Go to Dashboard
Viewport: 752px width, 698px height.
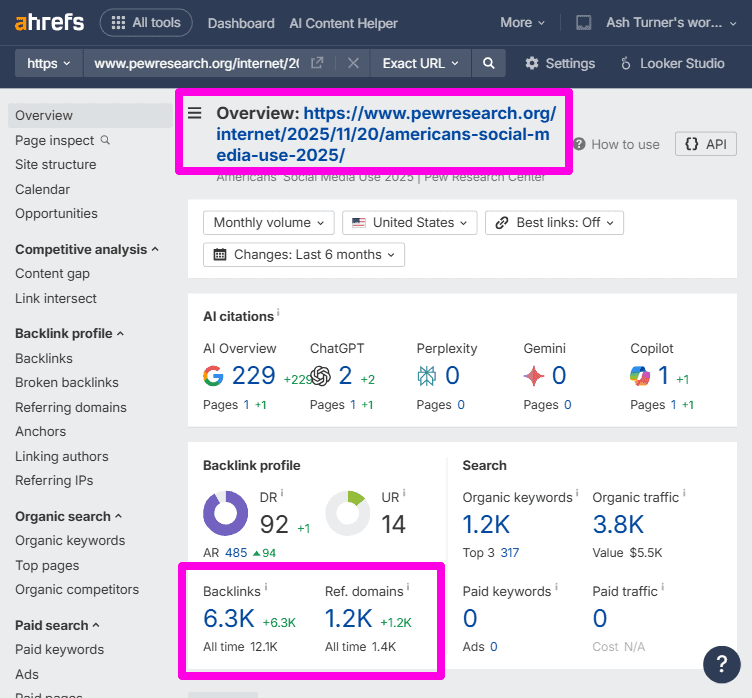tap(241, 23)
